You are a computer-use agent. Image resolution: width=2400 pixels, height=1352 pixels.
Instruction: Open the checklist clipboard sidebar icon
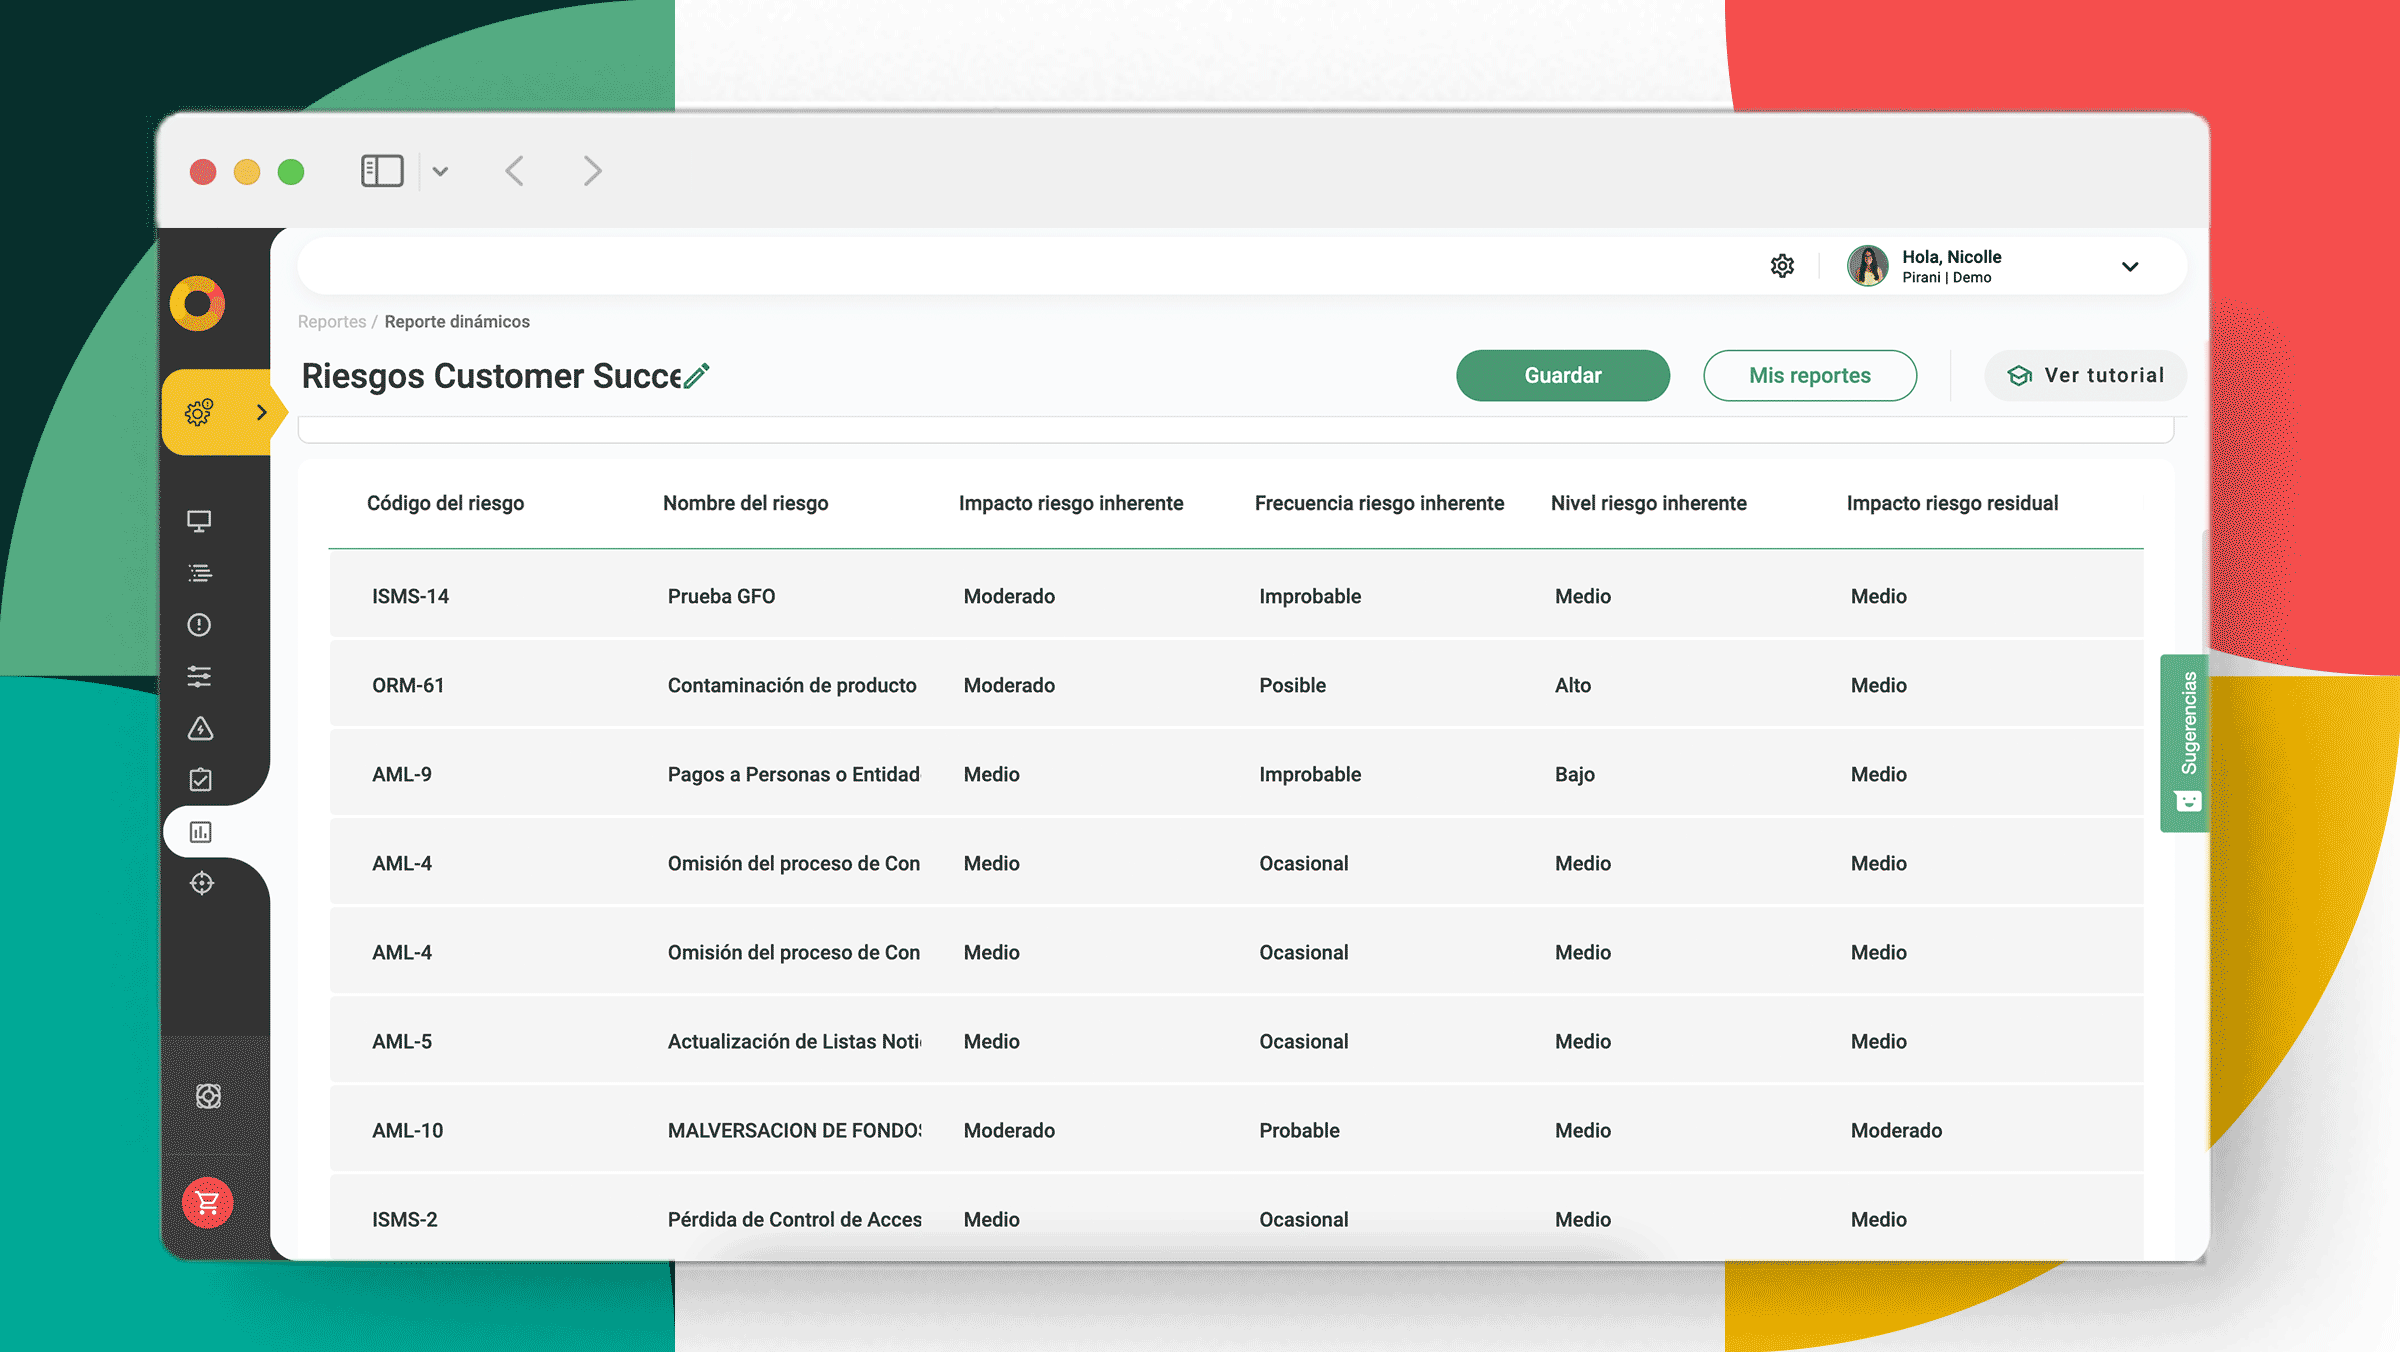[x=200, y=779]
